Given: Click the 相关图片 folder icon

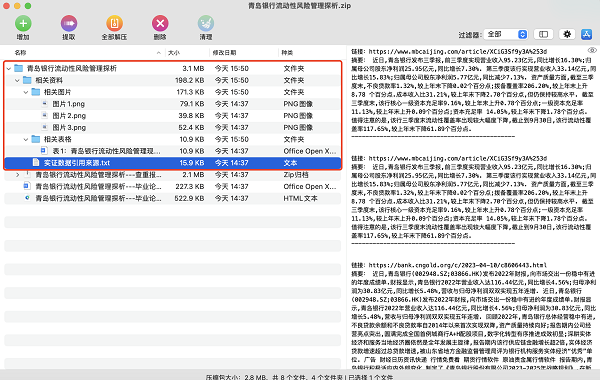Looking at the screenshot, I should click(x=36, y=92).
